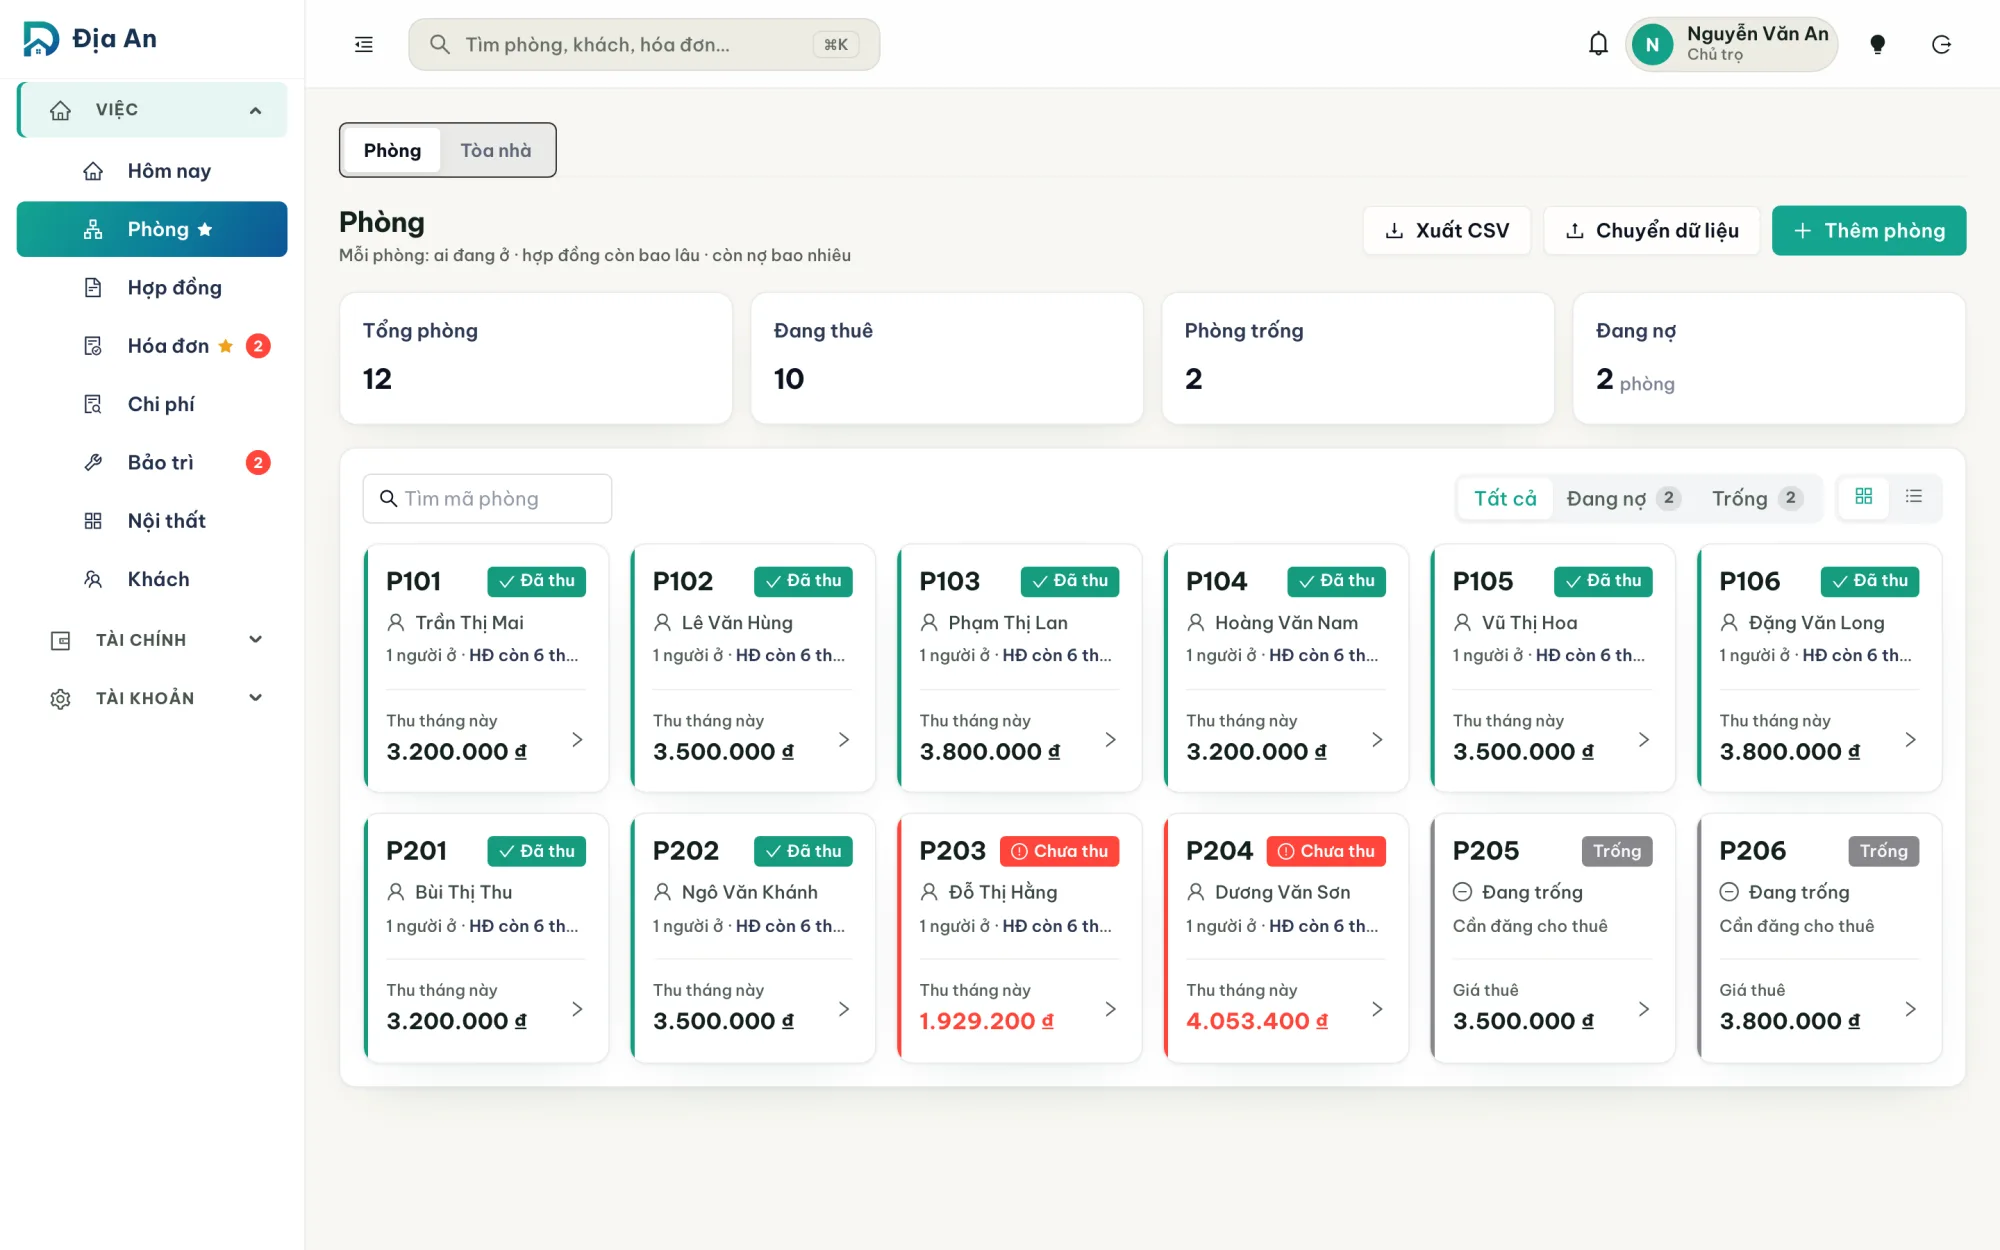Open room card P201
The height and width of the screenshot is (1250, 2000).
(486, 938)
